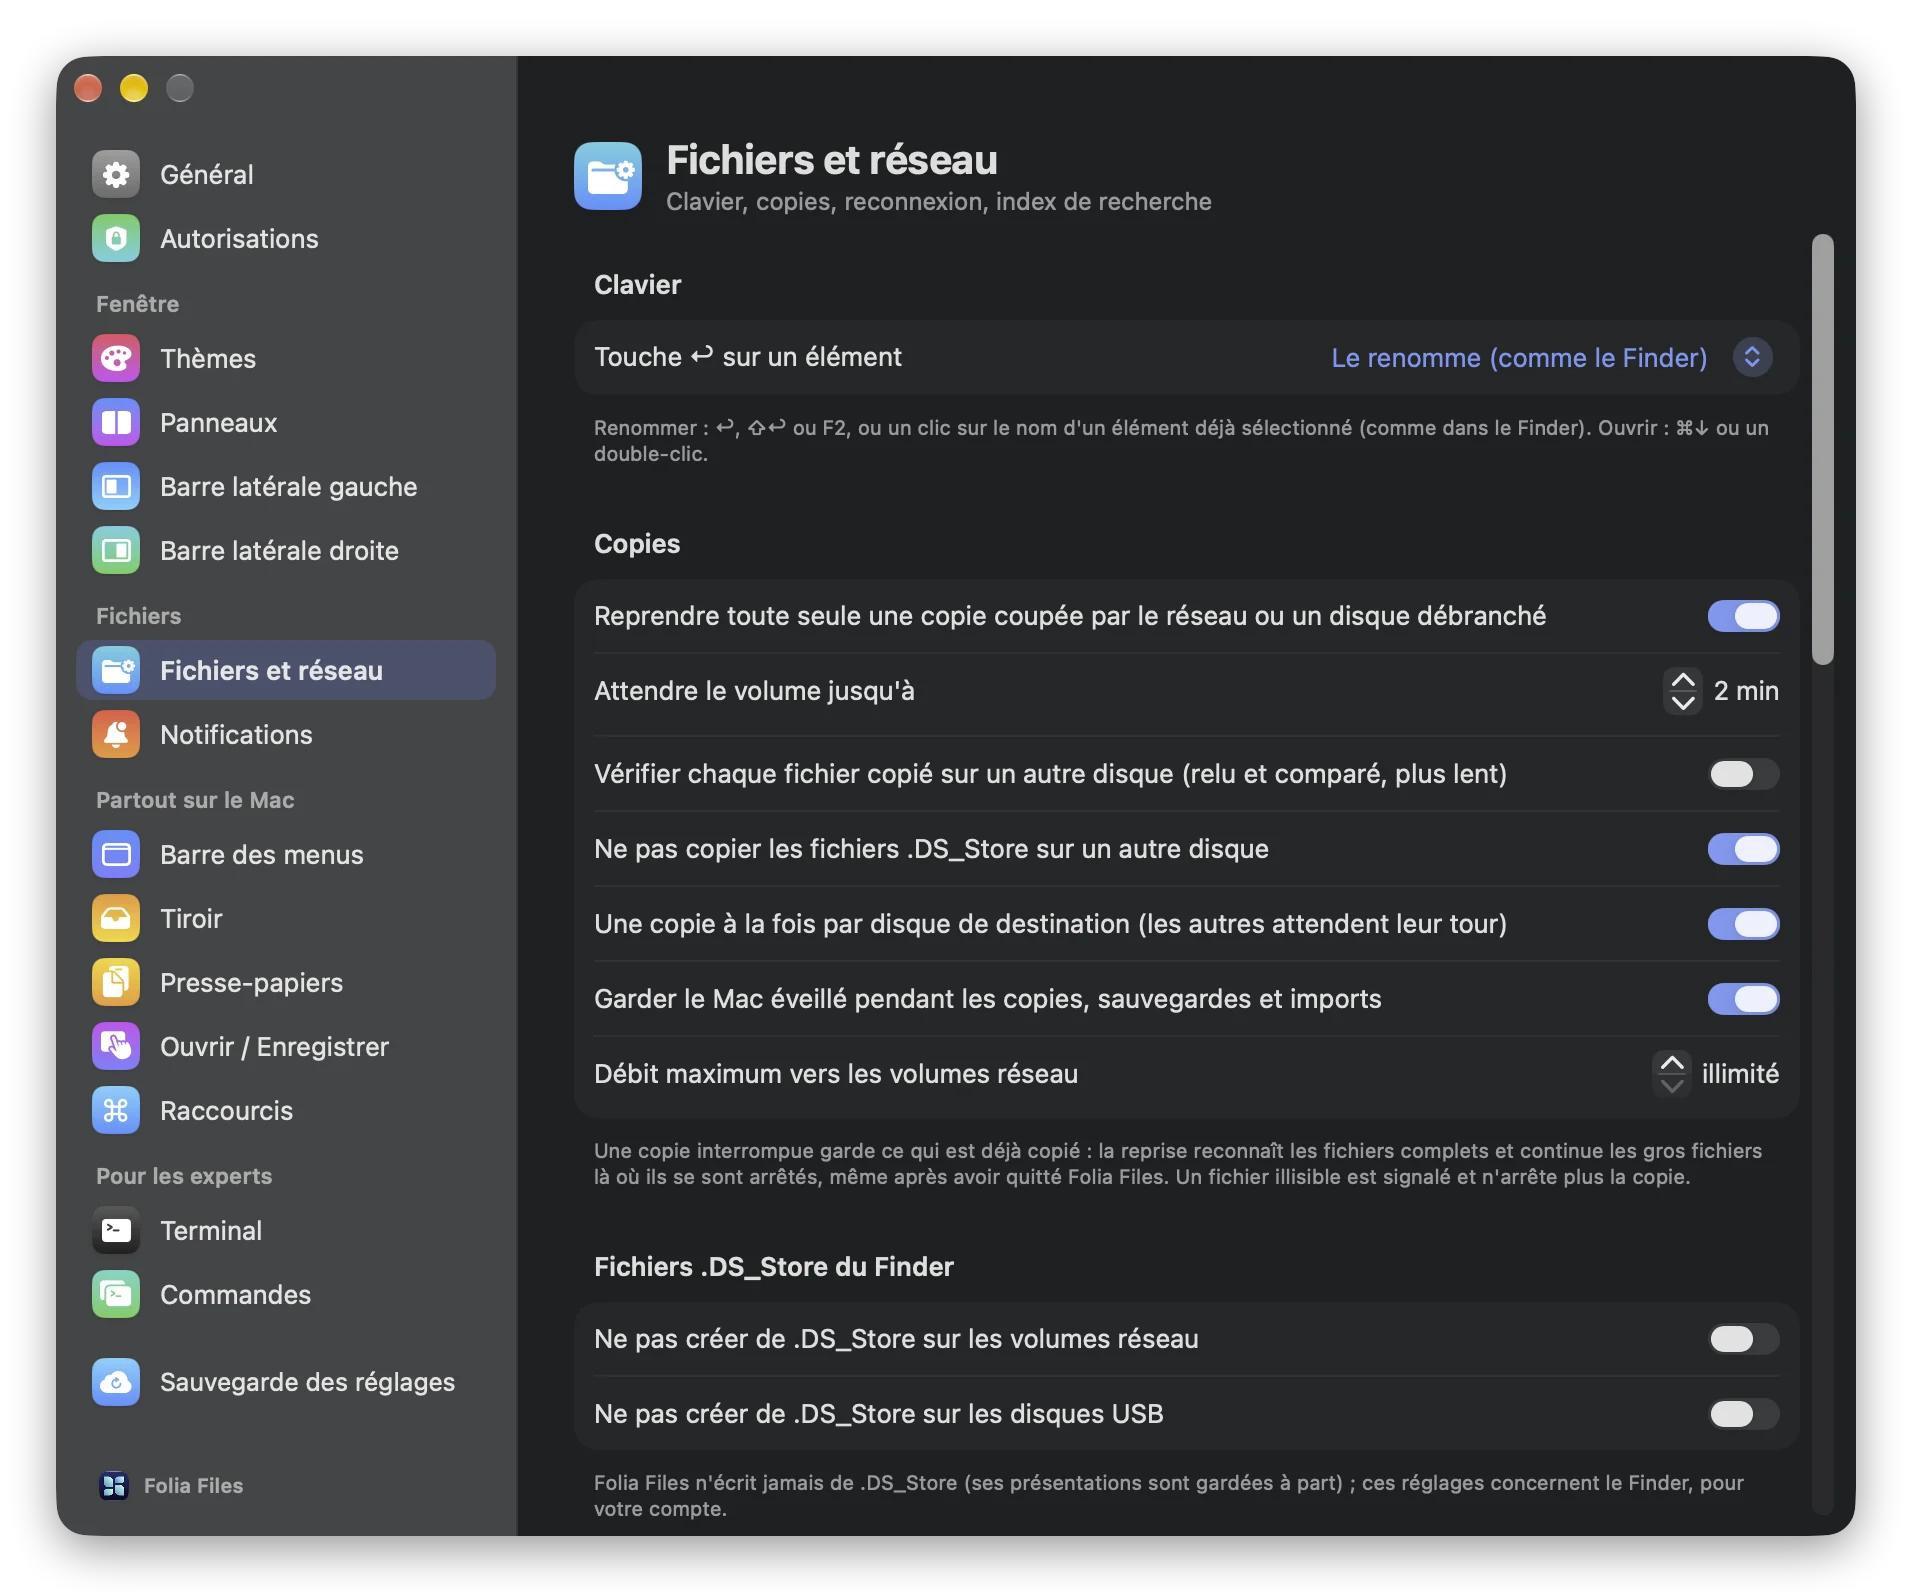
Task: Click the Presse-papiers clipboard icon
Action: pos(116,982)
